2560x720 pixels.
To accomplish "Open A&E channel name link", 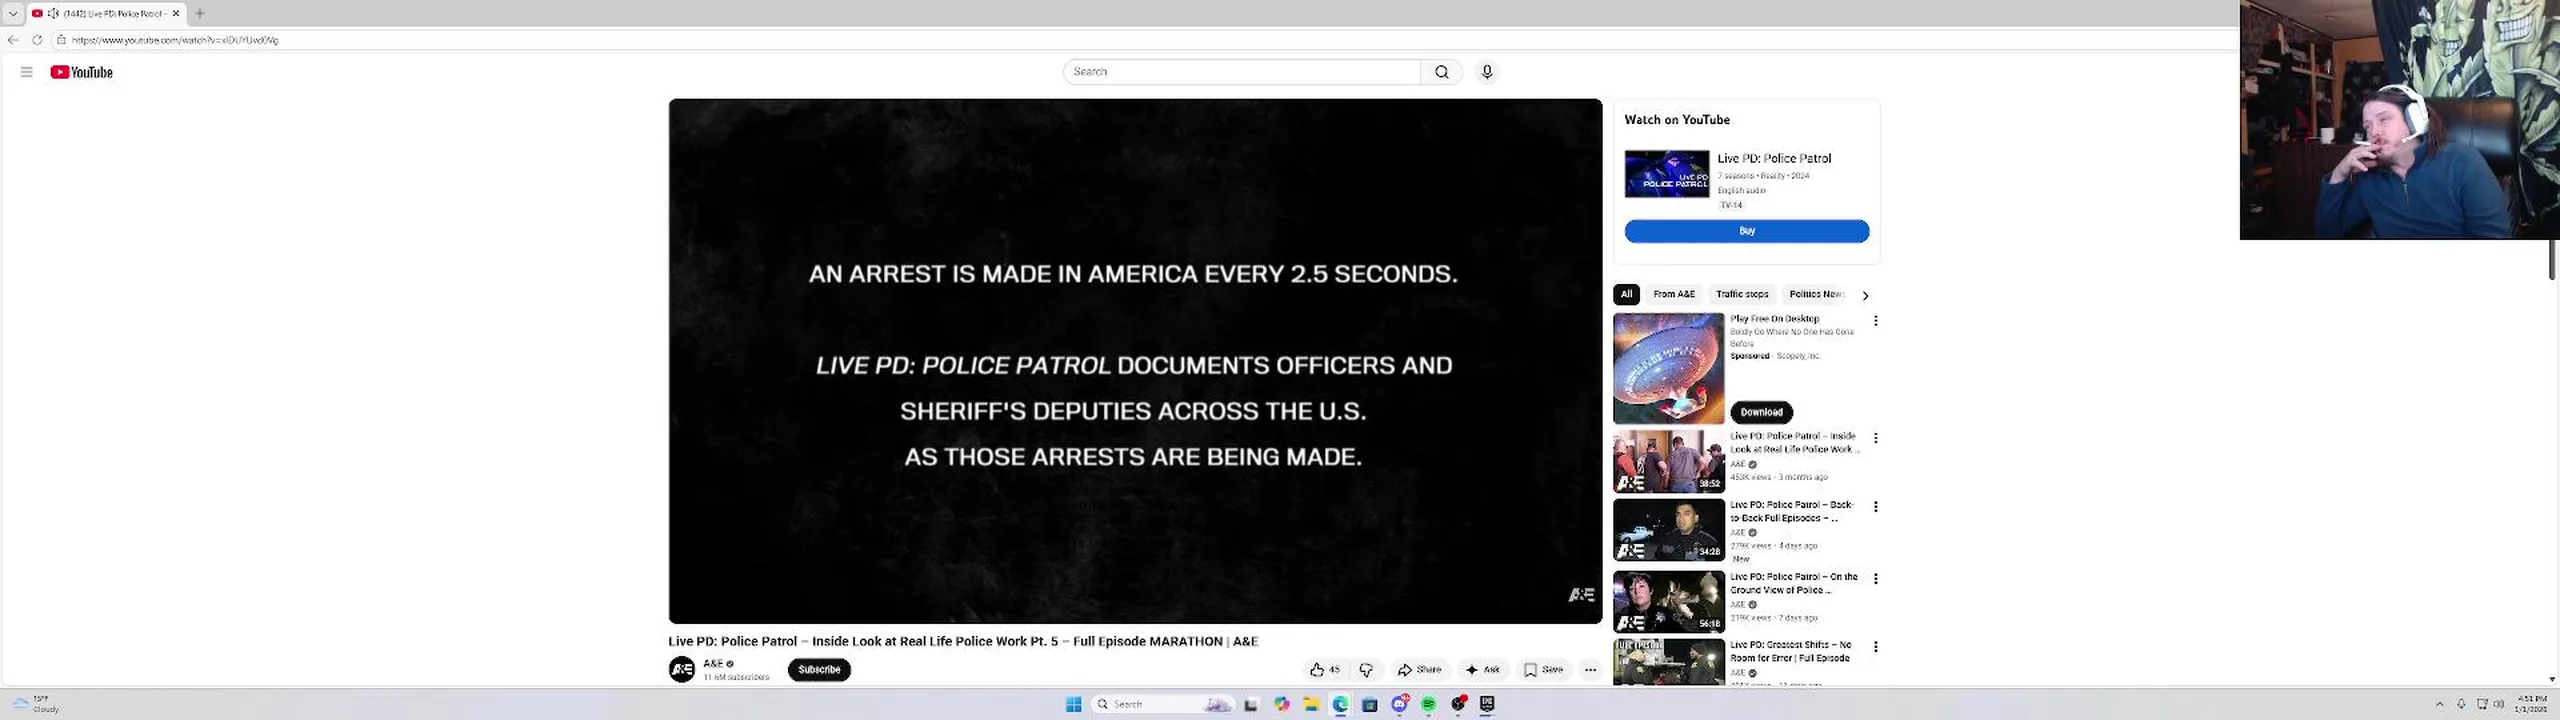I will point(713,664).
